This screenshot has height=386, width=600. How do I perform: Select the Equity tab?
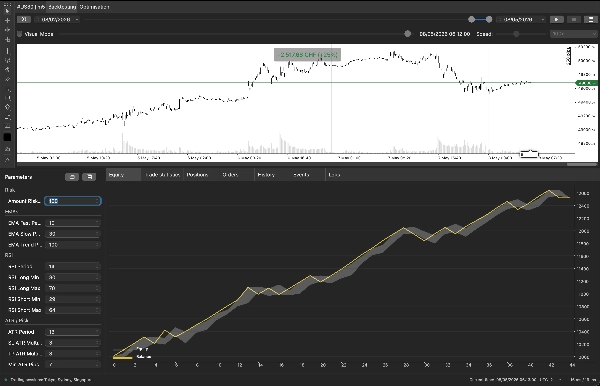tap(123, 175)
